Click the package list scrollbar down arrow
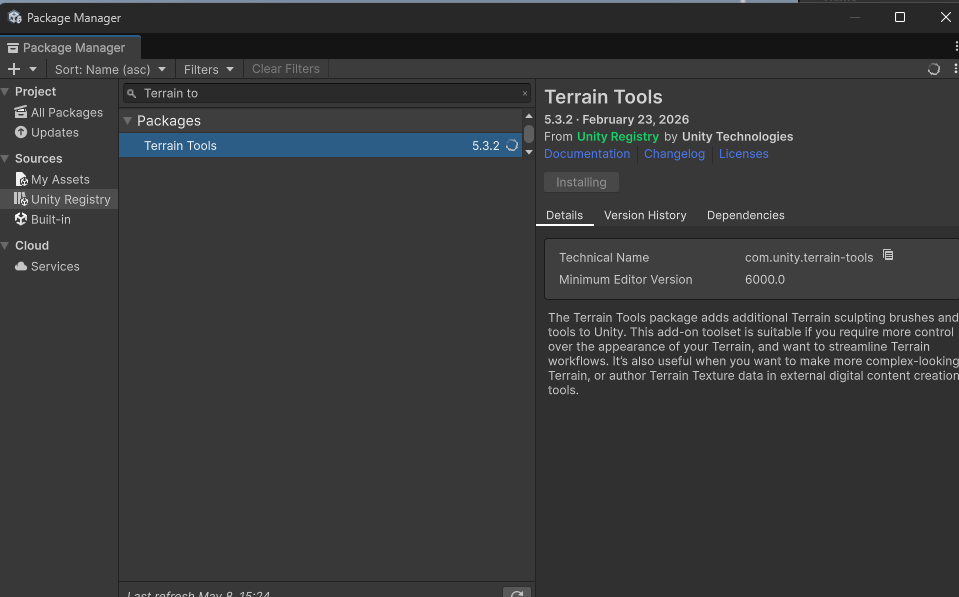Viewport: 959px width, 597px height. tap(529, 152)
